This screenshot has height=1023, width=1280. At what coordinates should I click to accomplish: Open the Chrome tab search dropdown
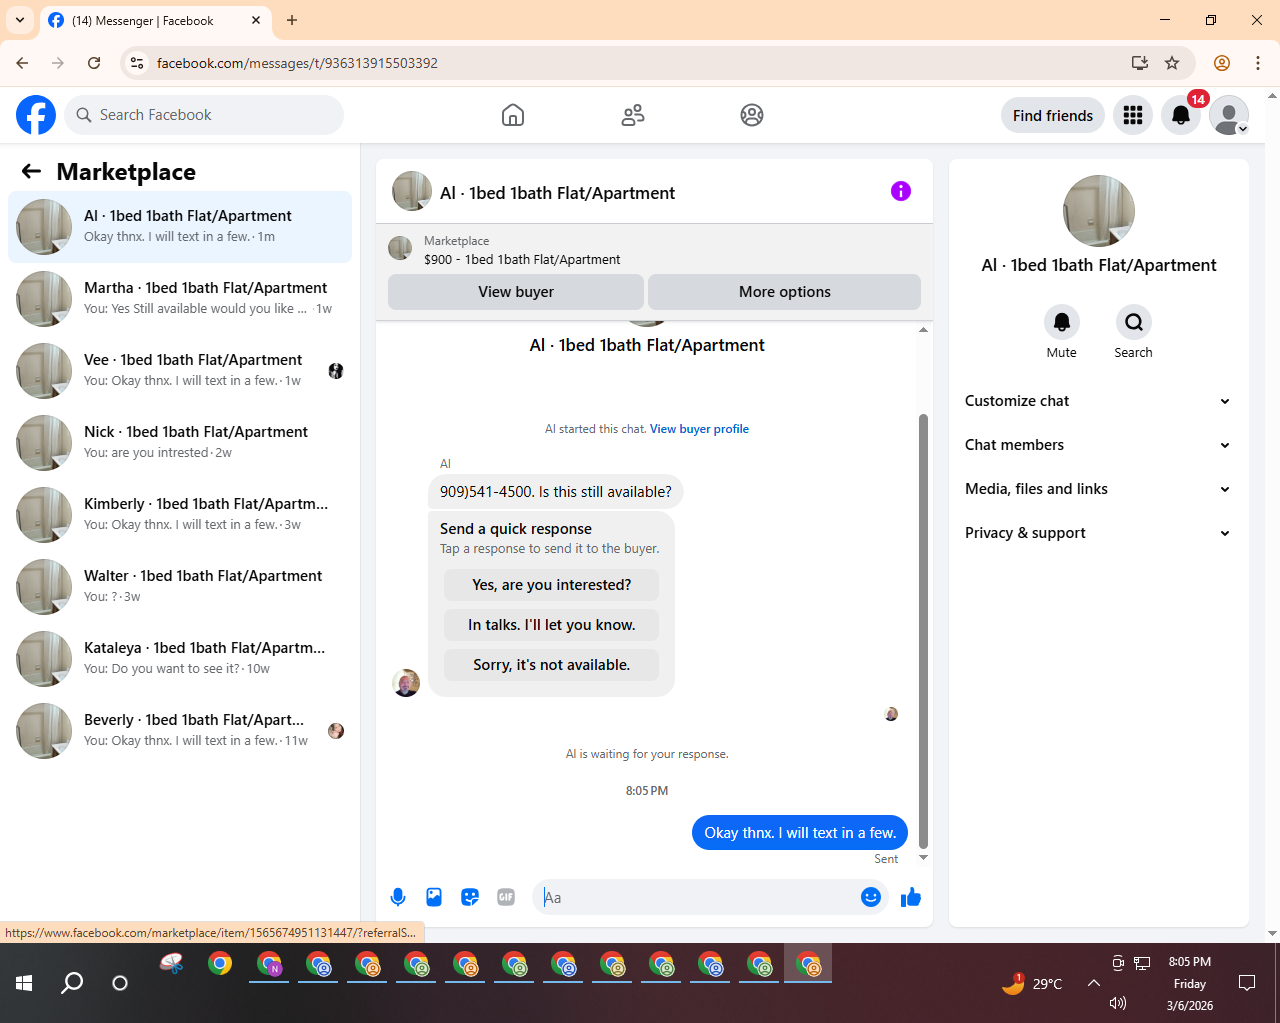pyautogui.click(x=20, y=20)
